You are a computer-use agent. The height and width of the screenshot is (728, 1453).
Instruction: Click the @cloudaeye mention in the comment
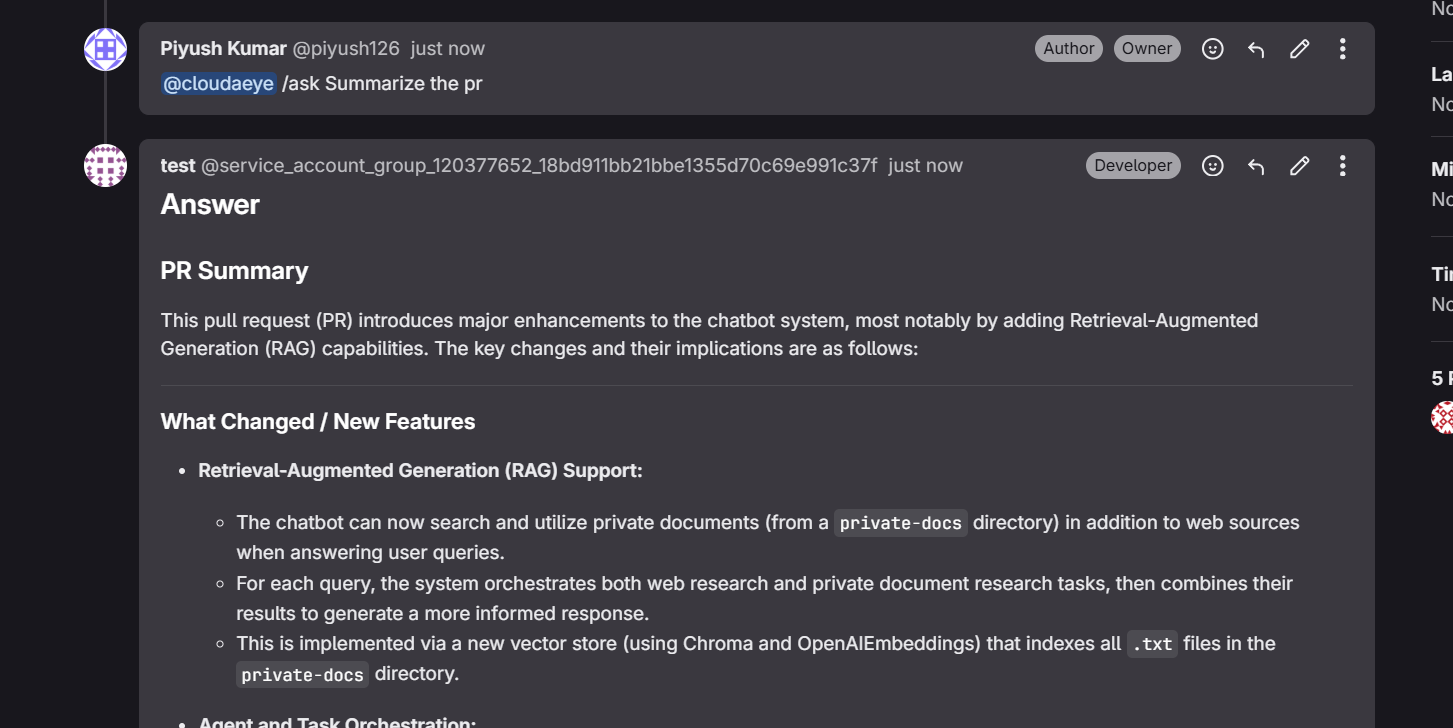point(218,84)
